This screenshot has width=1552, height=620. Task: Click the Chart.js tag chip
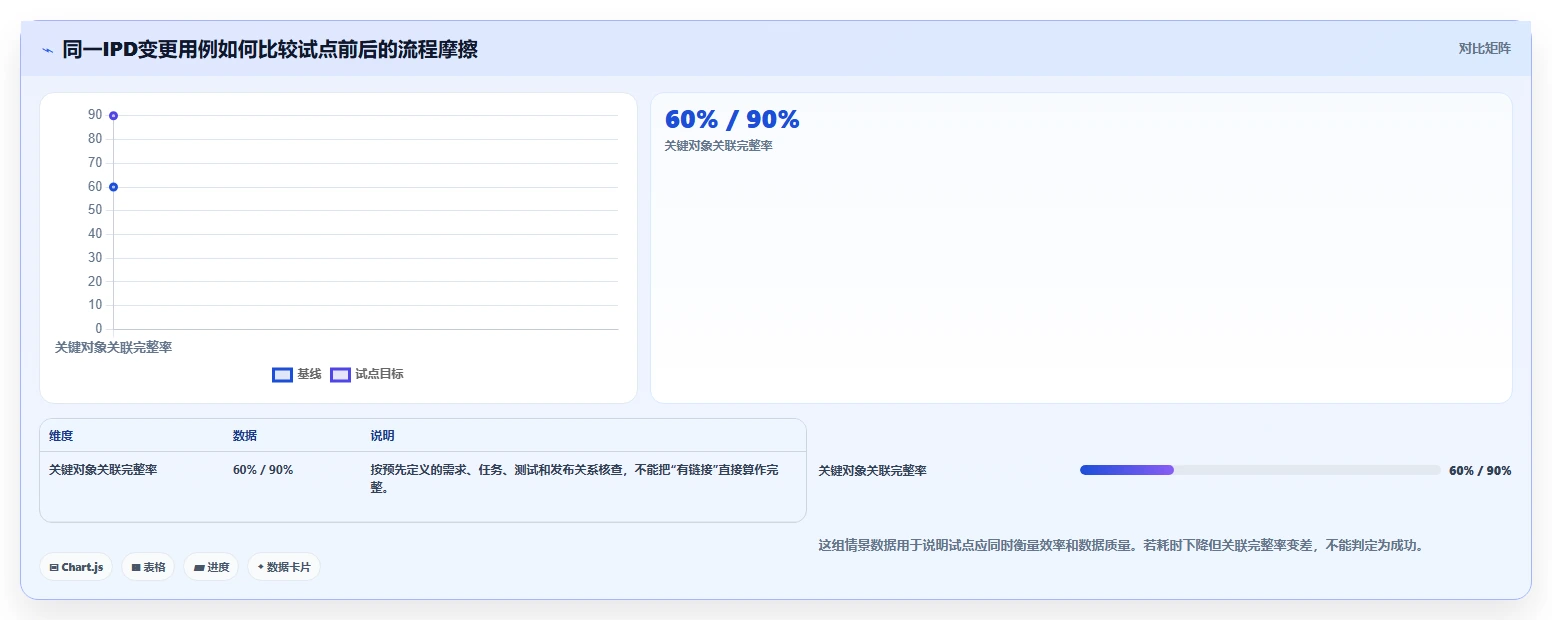coord(76,567)
